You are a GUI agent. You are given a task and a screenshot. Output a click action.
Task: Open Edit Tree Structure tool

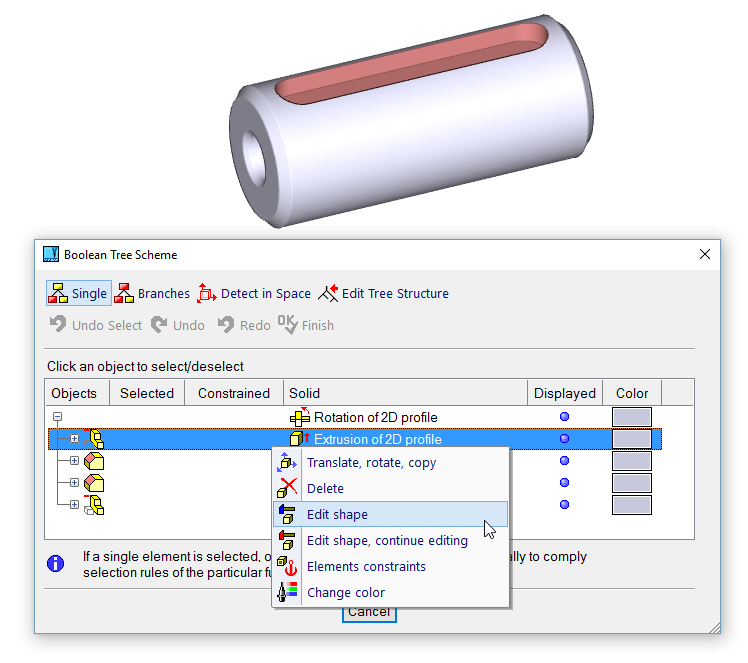(x=328, y=293)
